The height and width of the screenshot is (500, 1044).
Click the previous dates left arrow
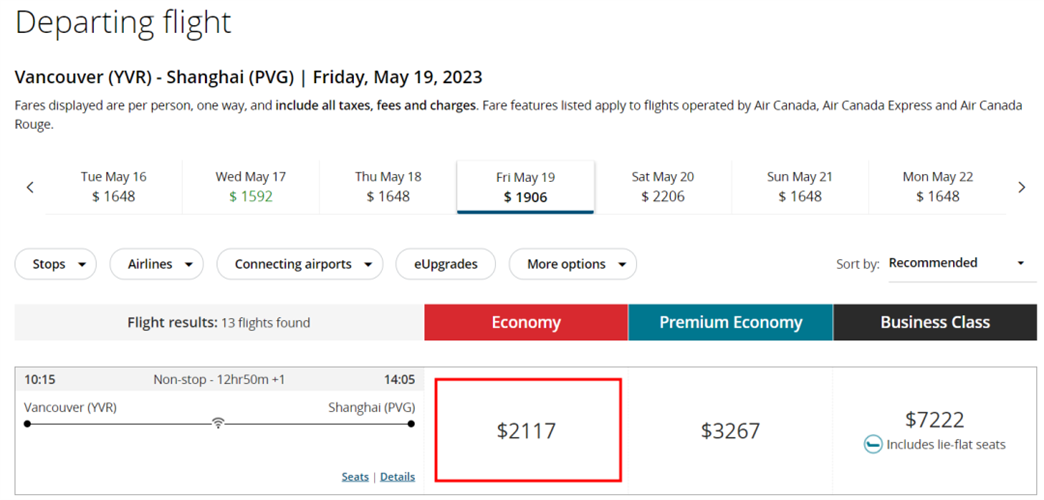[30, 187]
